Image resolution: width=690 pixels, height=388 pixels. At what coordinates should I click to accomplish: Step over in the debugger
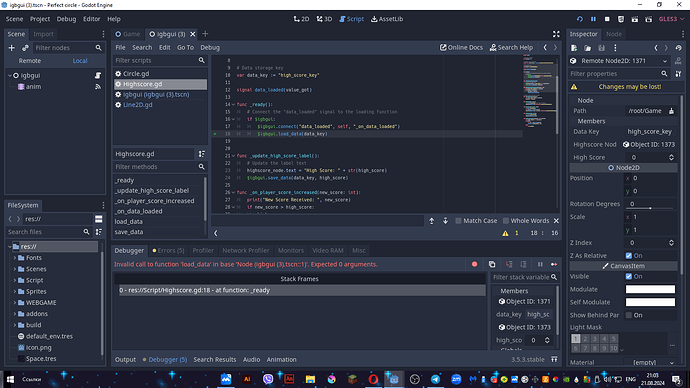pyautogui.click(x=523, y=264)
